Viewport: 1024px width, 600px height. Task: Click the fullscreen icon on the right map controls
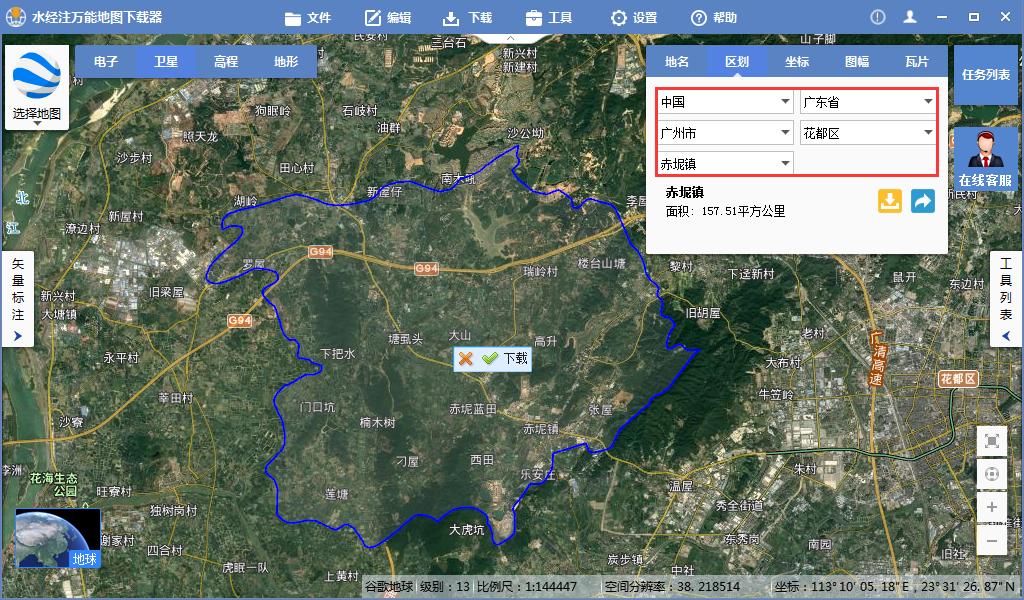[991, 440]
